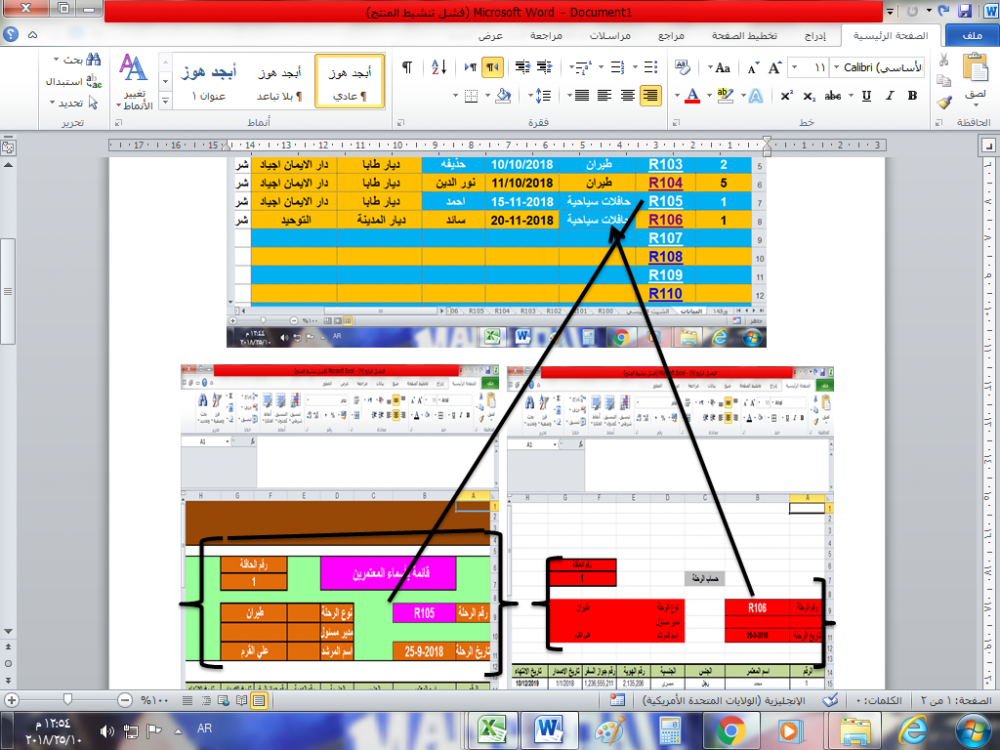Open Change Styles (تغيير الأنماط)

[x=133, y=82]
